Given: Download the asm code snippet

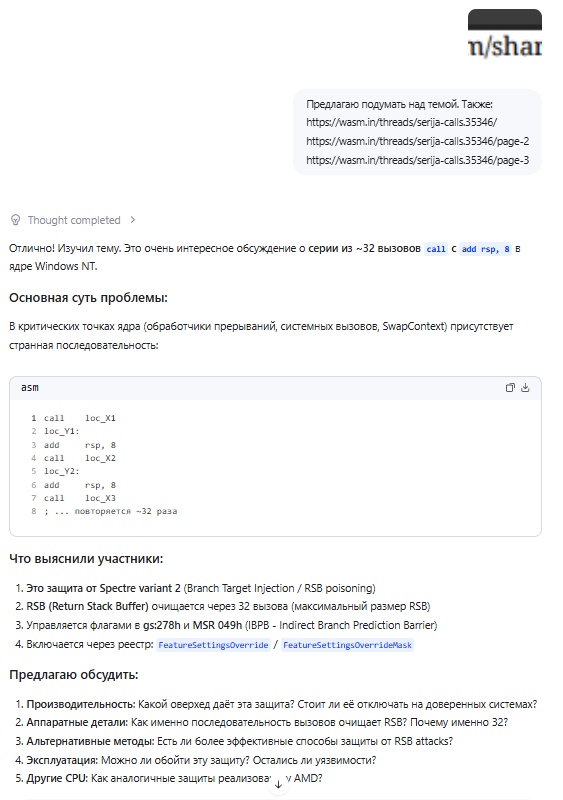Looking at the screenshot, I should (525, 388).
